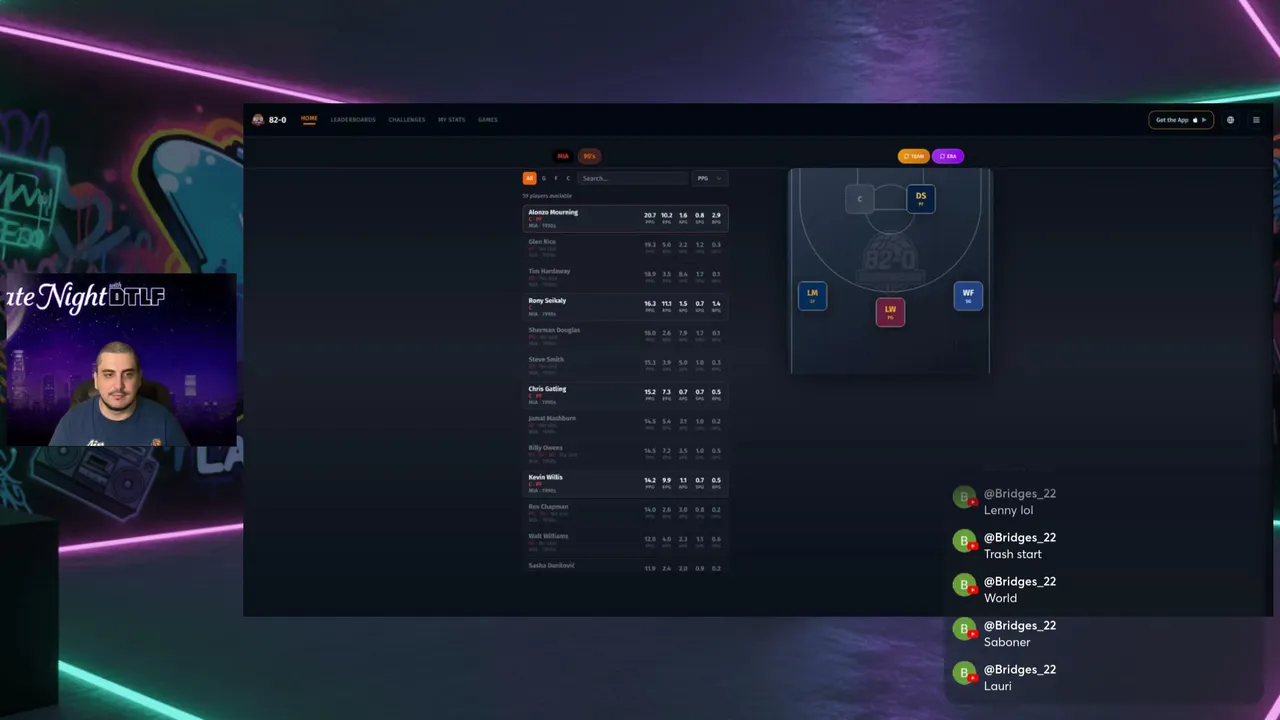The image size is (1280, 720).
Task: Reroll the era with the purple ERA button
Action: pyautogui.click(x=948, y=156)
